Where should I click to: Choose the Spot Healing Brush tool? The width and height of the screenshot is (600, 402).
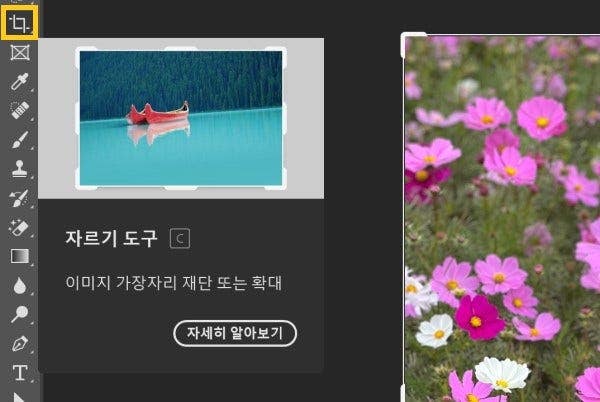coord(20,110)
